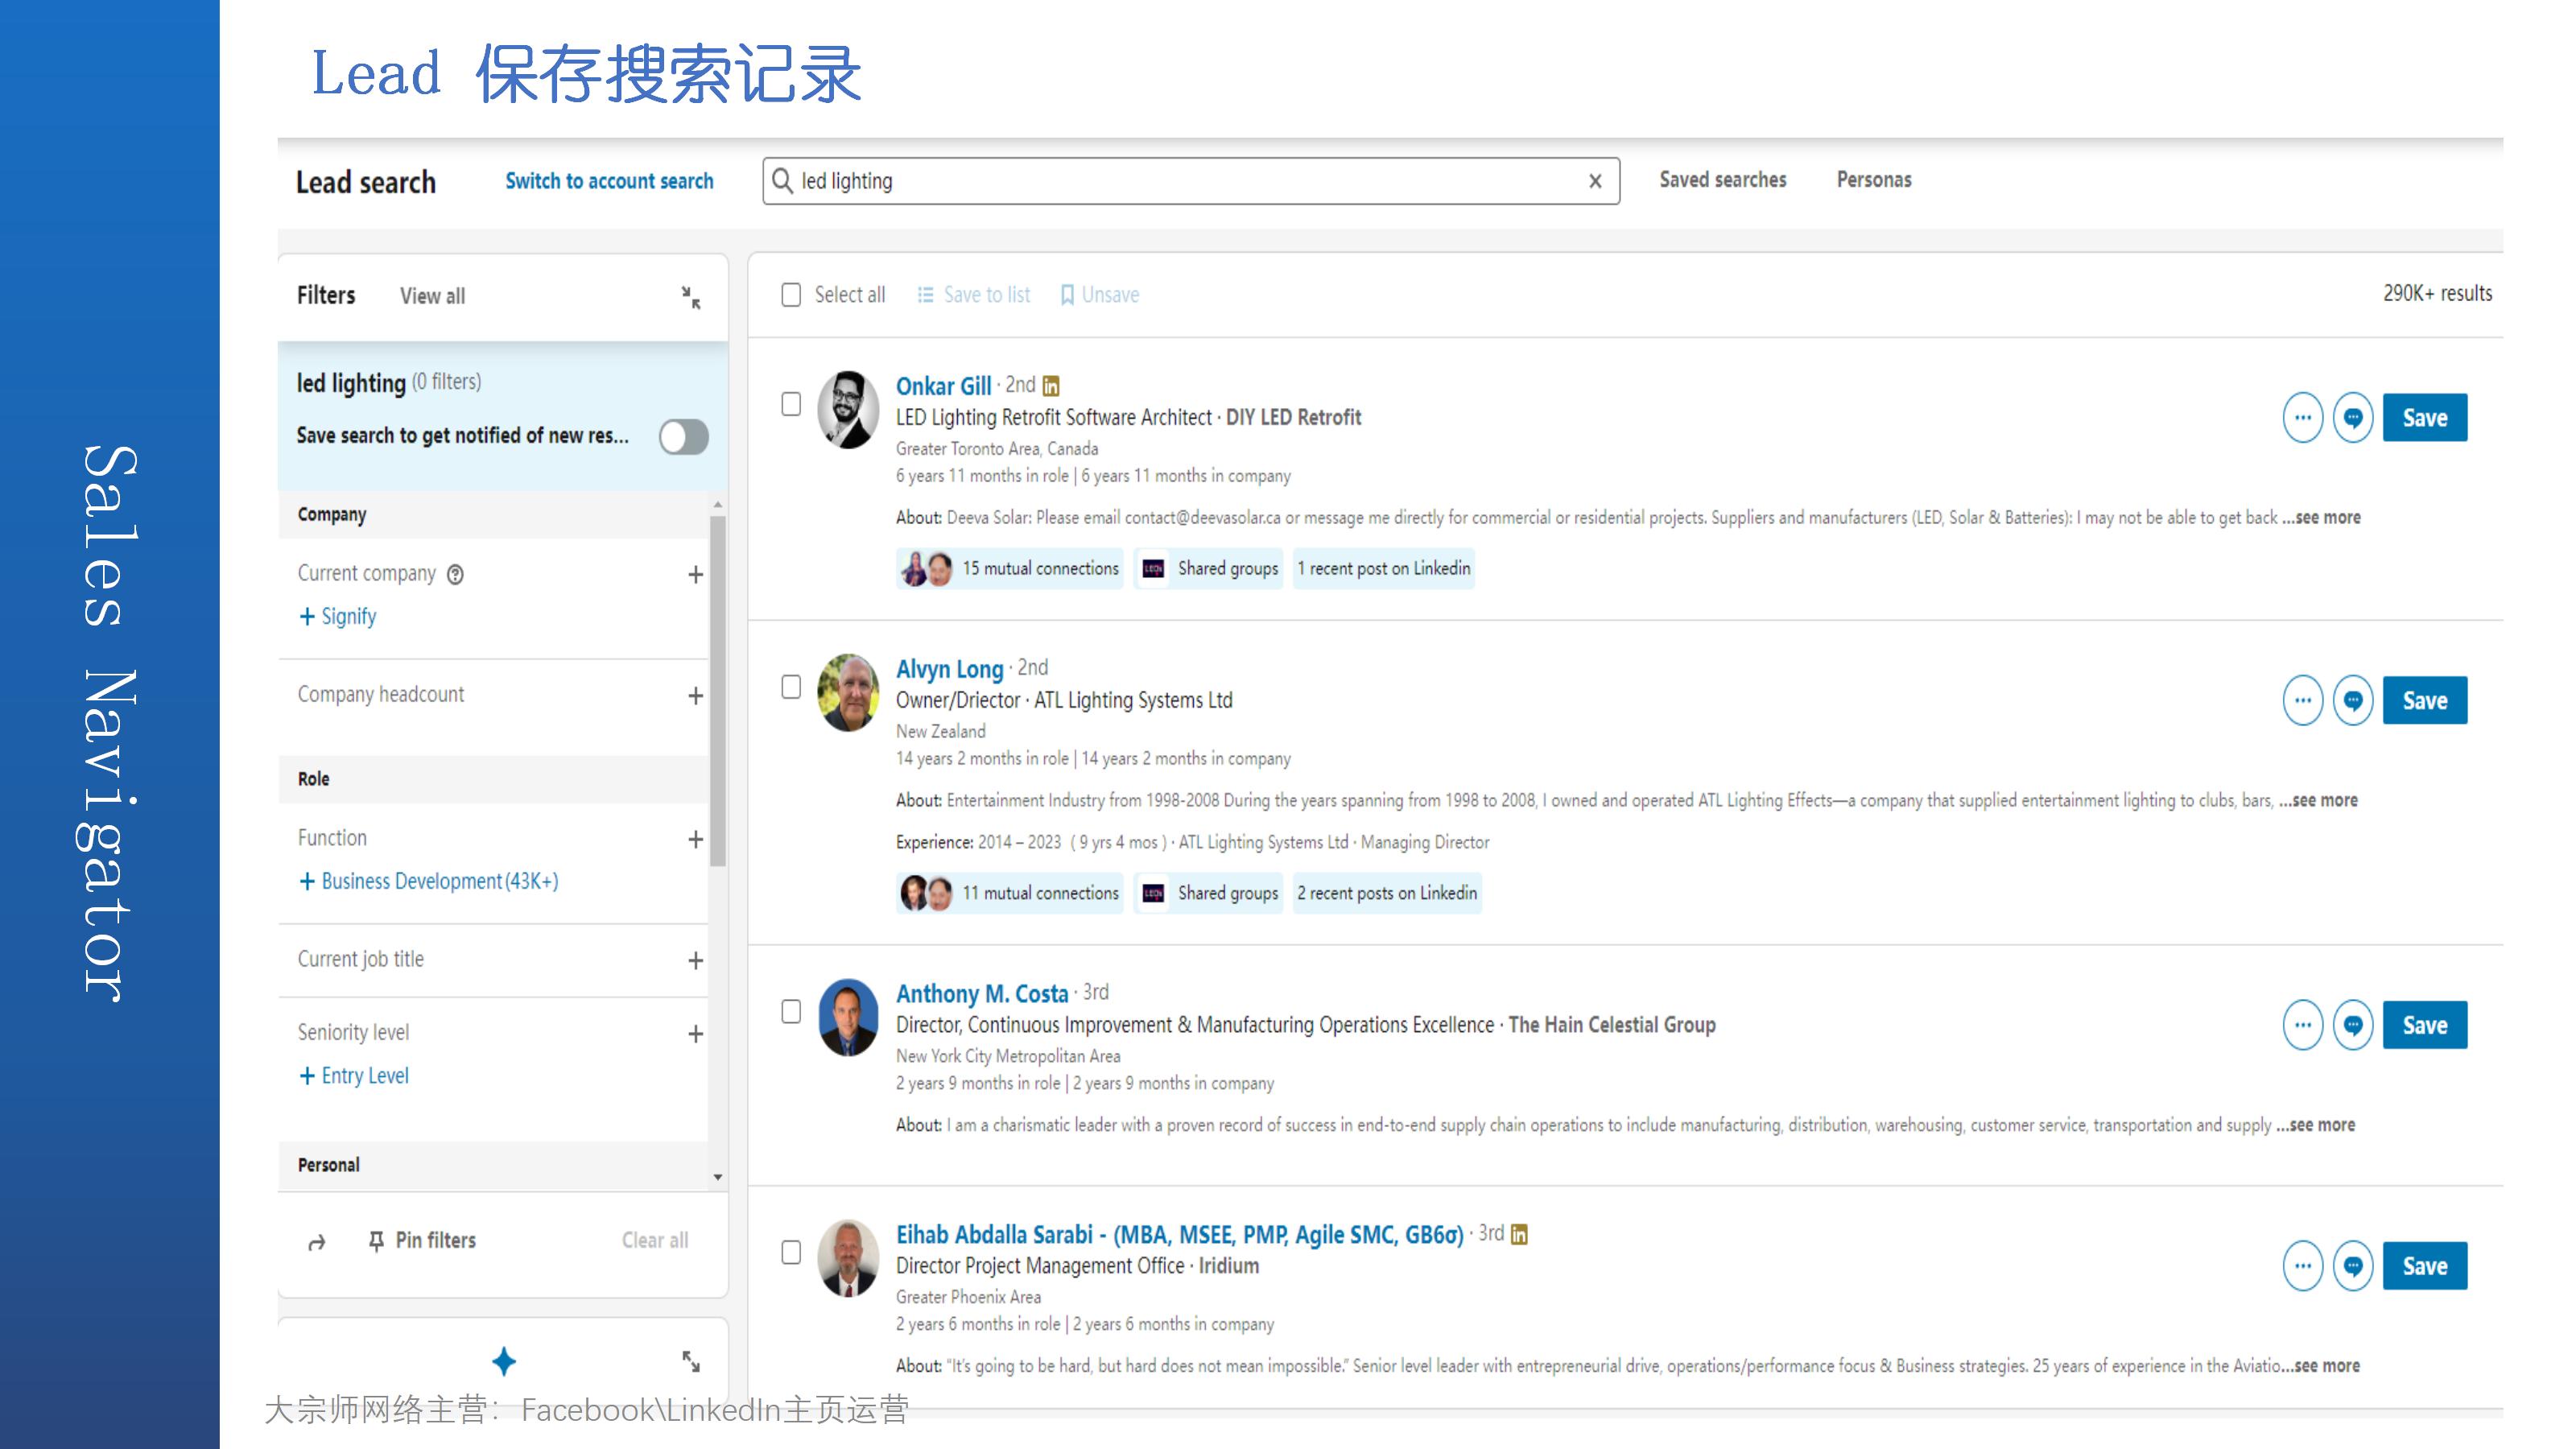
Task: Click message icon for Onkar Gill
Action: tap(2352, 418)
